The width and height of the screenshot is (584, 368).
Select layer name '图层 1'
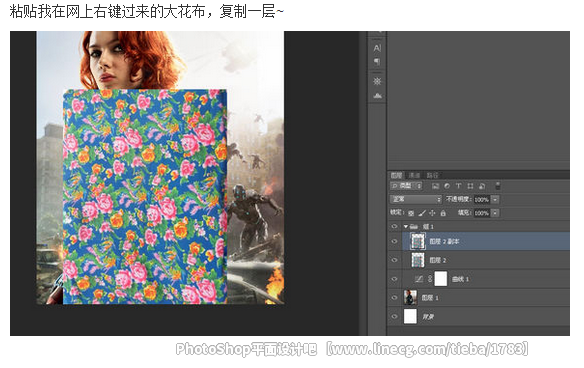pyautogui.click(x=430, y=298)
